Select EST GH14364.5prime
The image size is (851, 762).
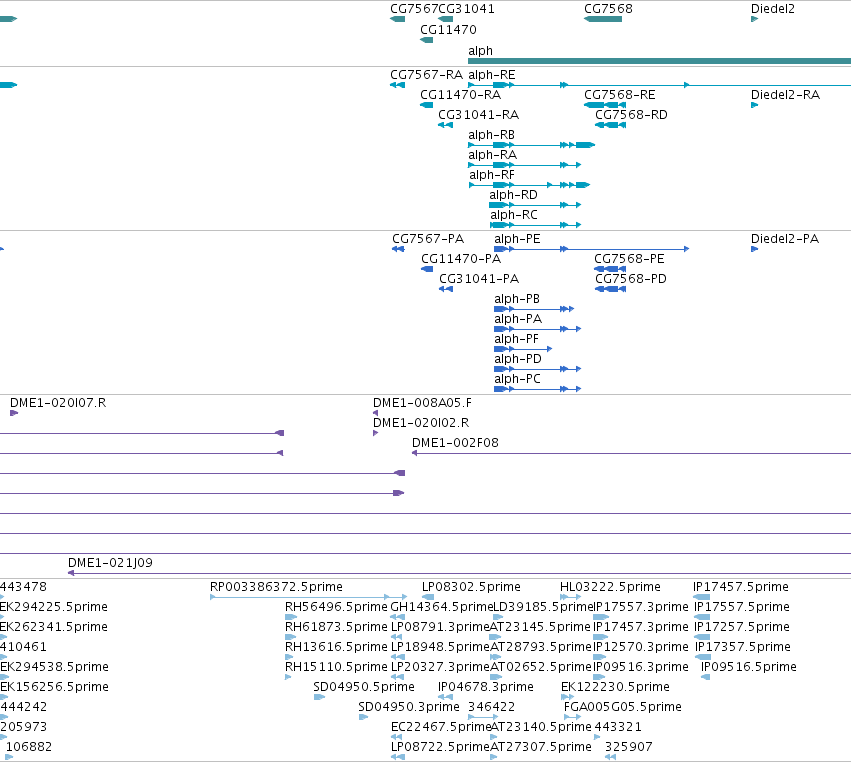[x=397, y=617]
